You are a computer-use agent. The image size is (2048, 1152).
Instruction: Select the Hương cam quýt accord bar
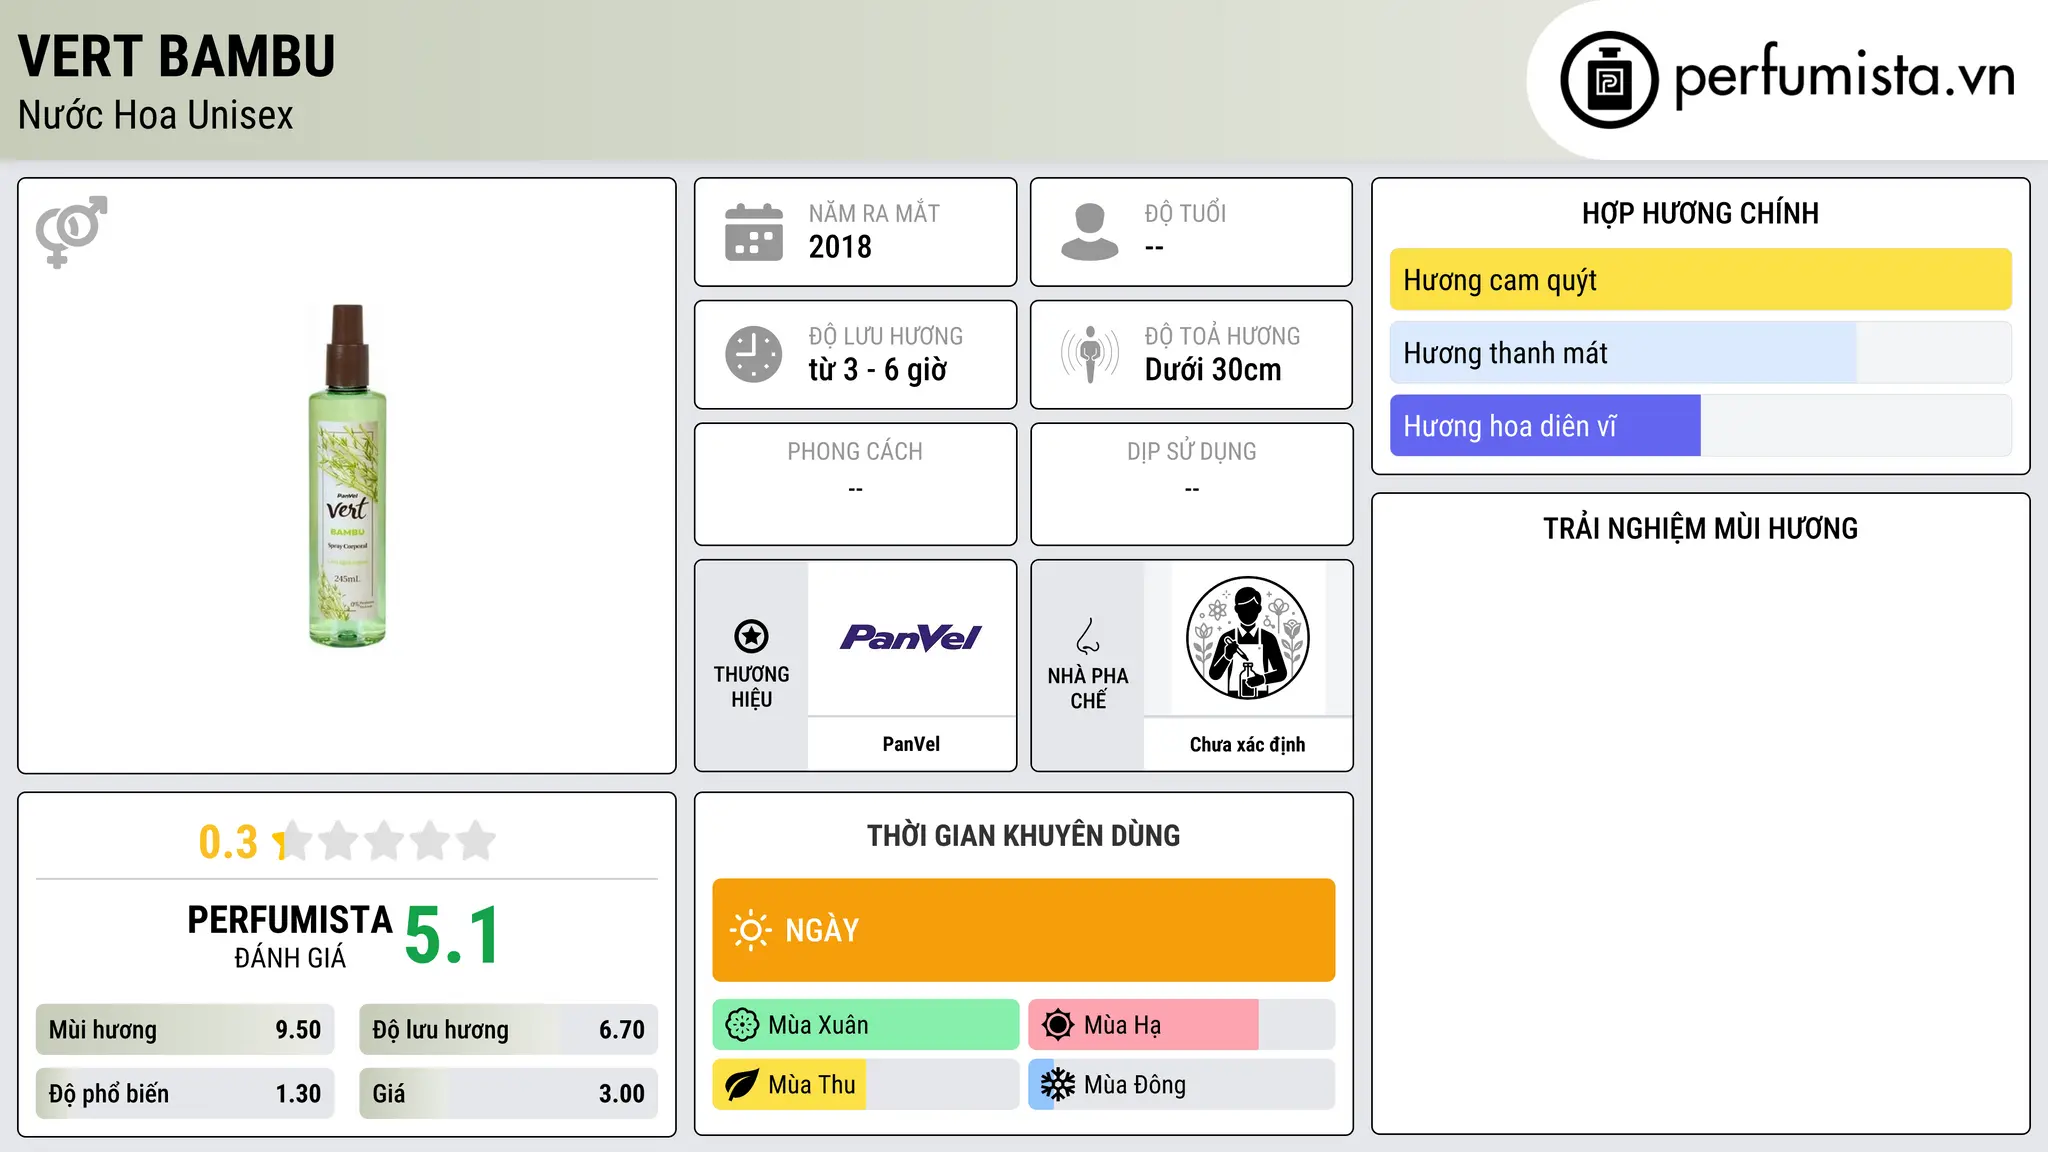pyautogui.click(x=1700, y=280)
